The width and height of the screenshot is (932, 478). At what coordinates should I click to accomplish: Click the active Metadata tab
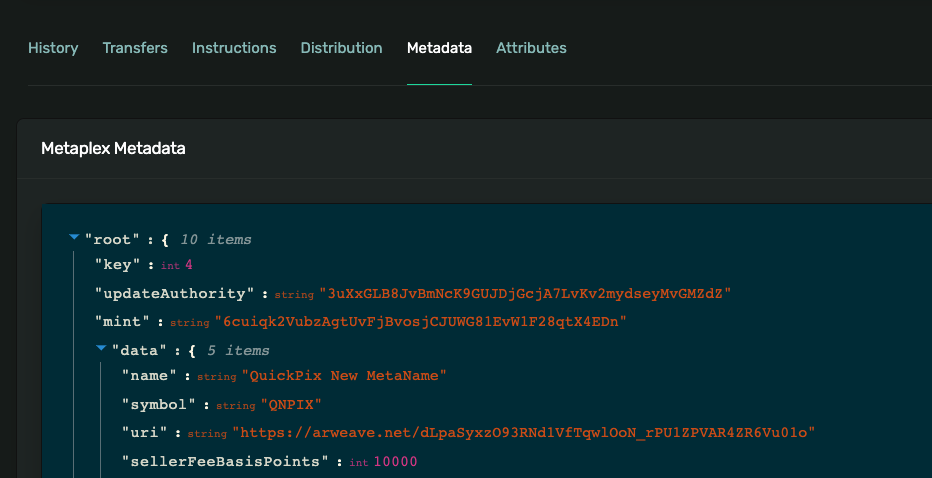[439, 48]
